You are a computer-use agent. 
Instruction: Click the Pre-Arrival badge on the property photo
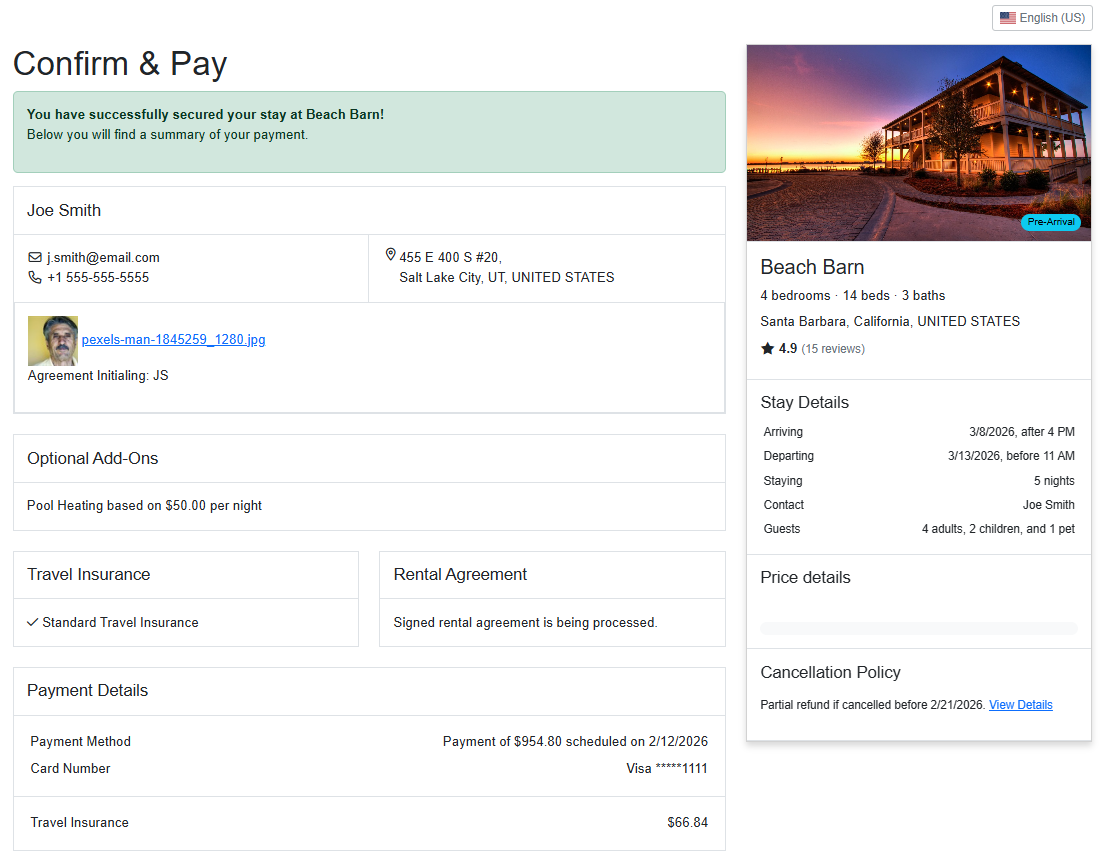click(1050, 222)
